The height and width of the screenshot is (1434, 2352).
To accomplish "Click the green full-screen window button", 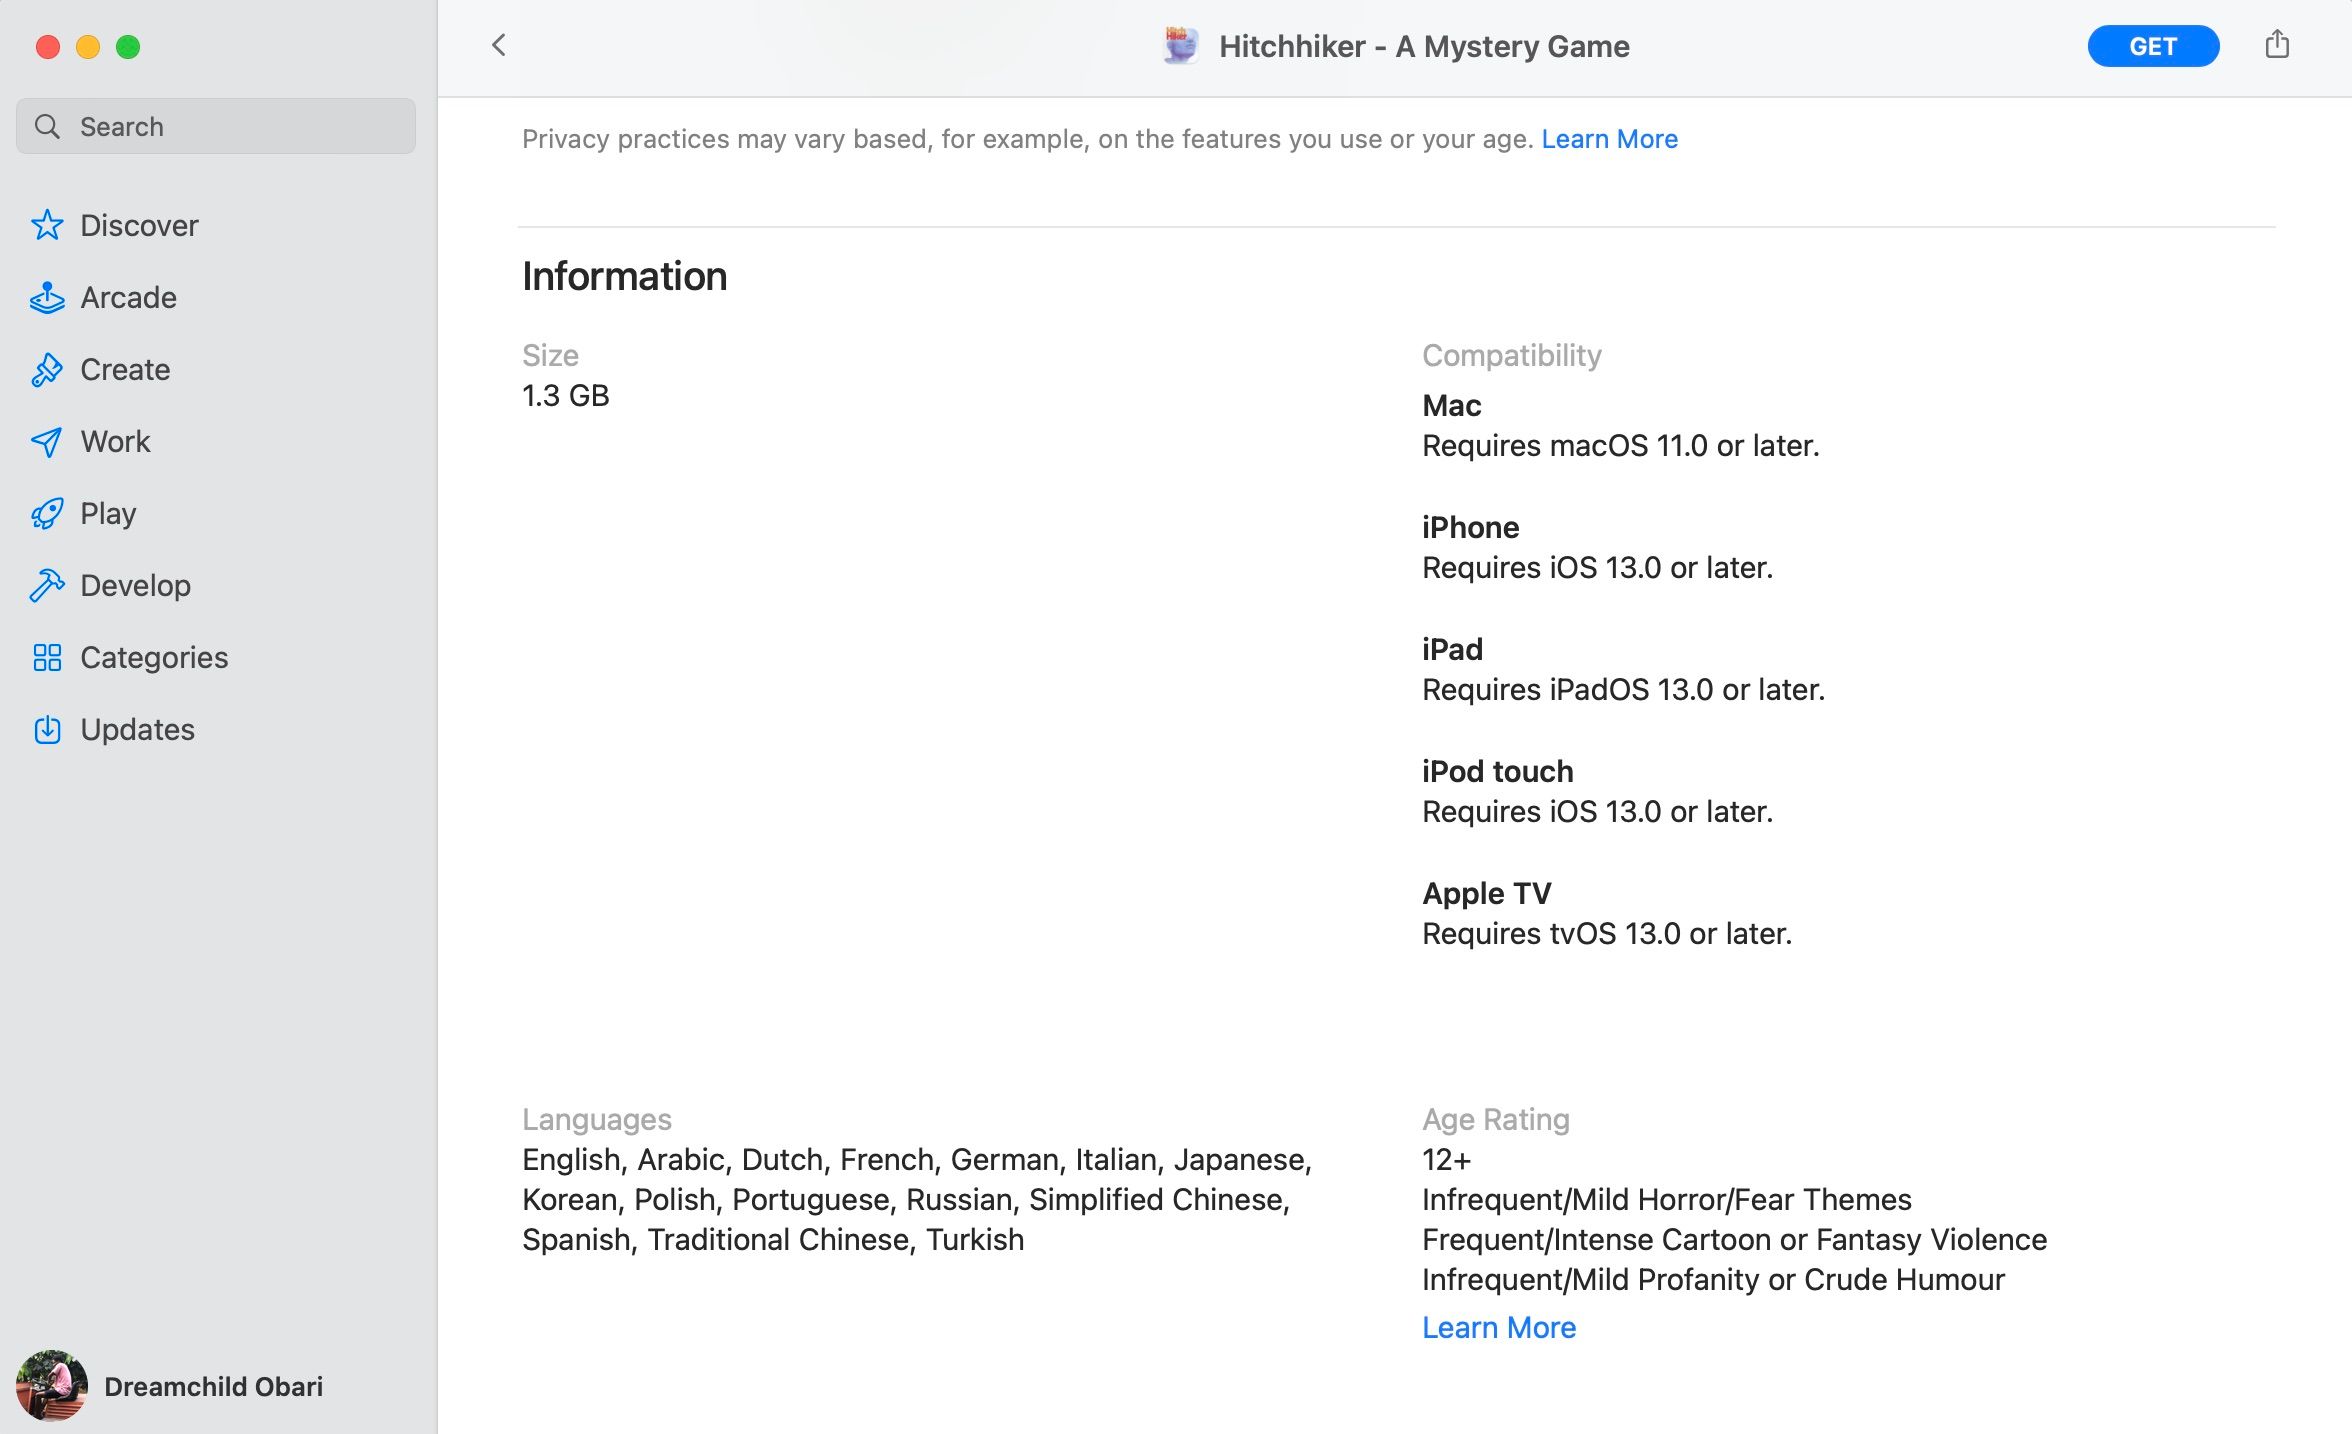I will click(x=128, y=47).
